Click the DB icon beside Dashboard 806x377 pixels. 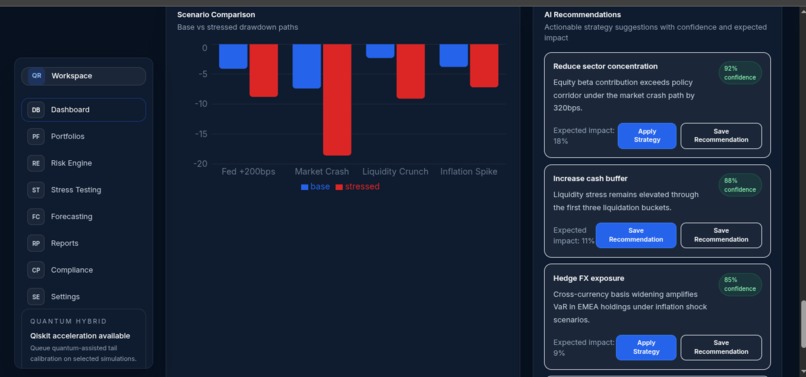pos(36,110)
